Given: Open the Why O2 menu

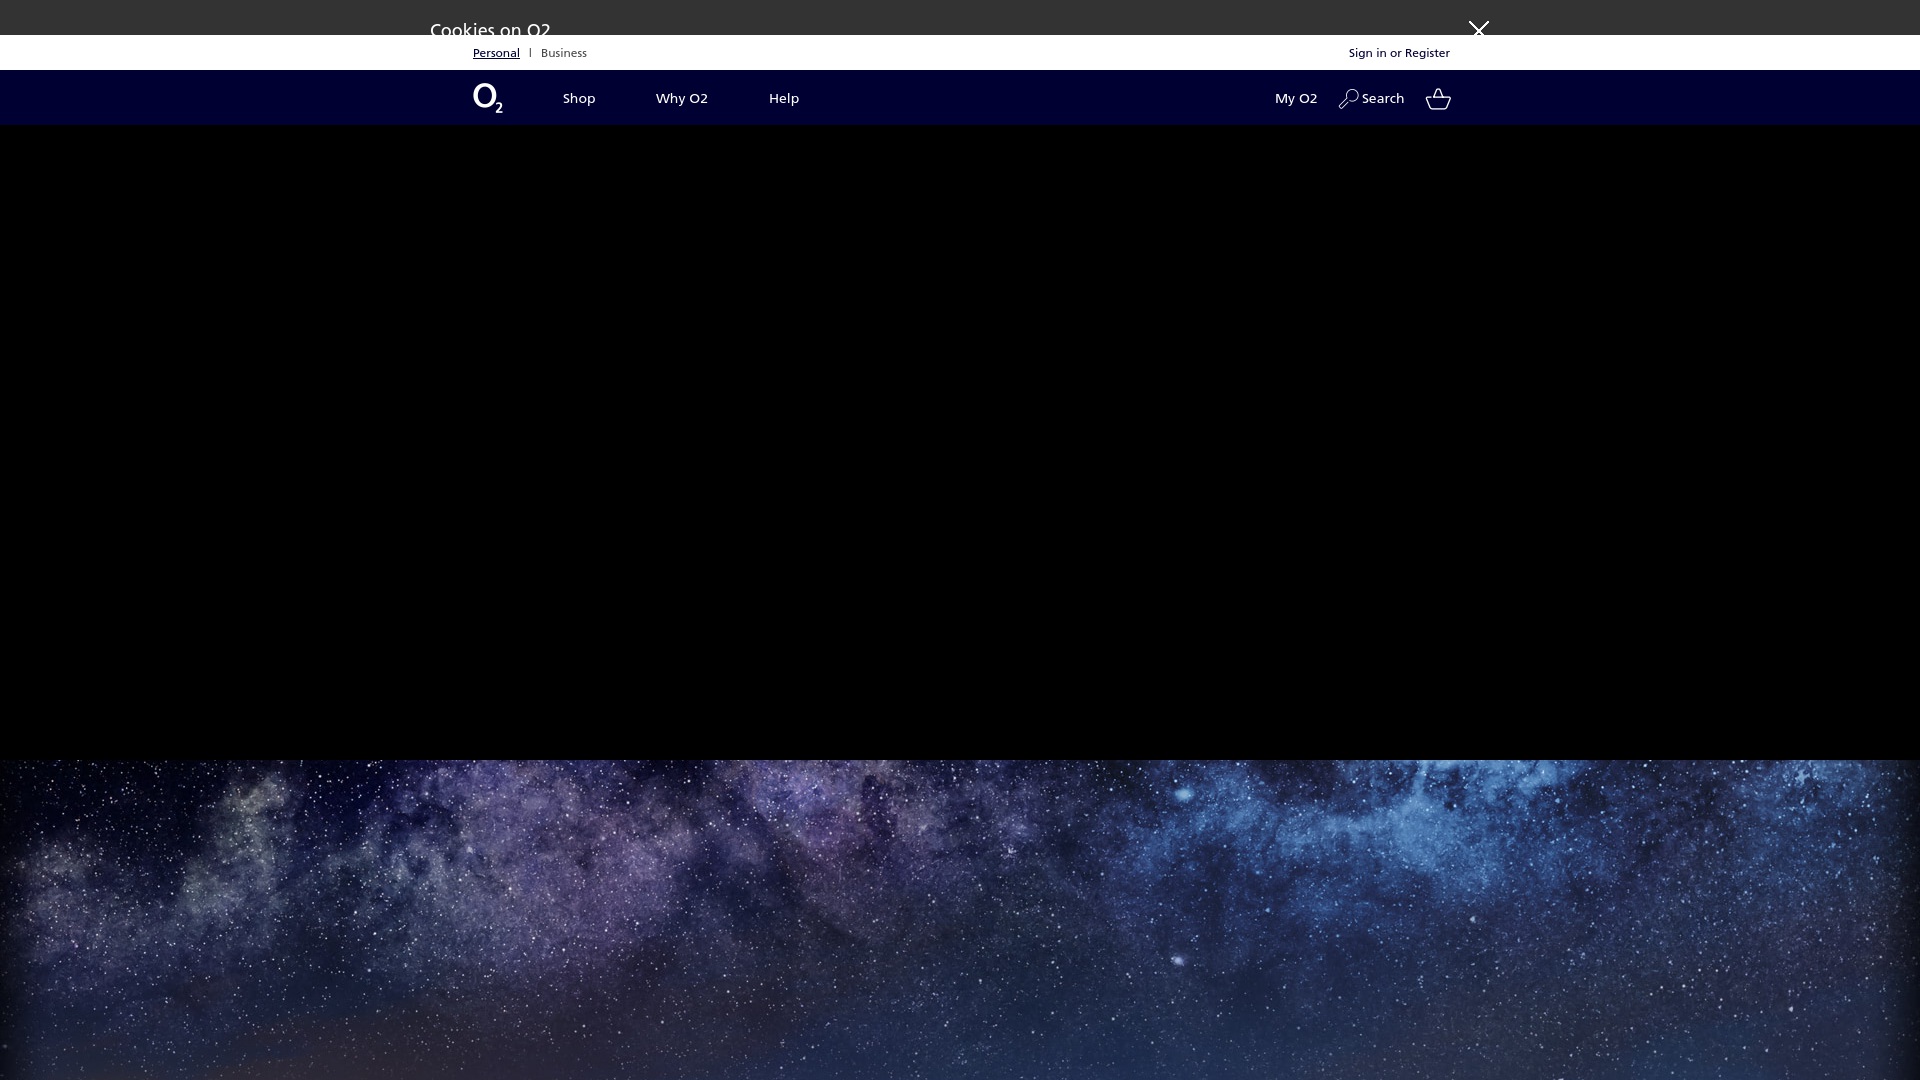Looking at the screenshot, I should click(x=682, y=98).
